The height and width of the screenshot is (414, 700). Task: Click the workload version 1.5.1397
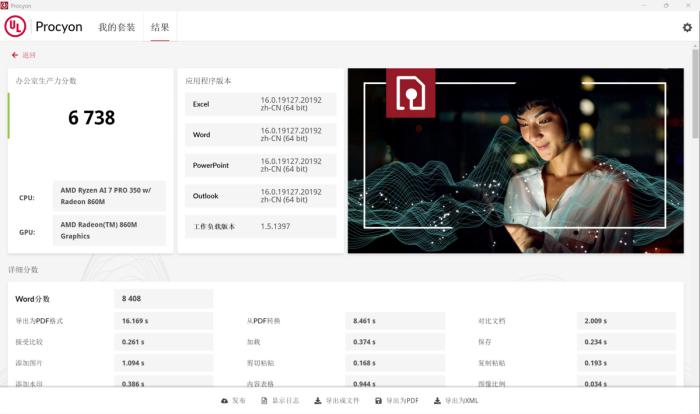(275, 226)
